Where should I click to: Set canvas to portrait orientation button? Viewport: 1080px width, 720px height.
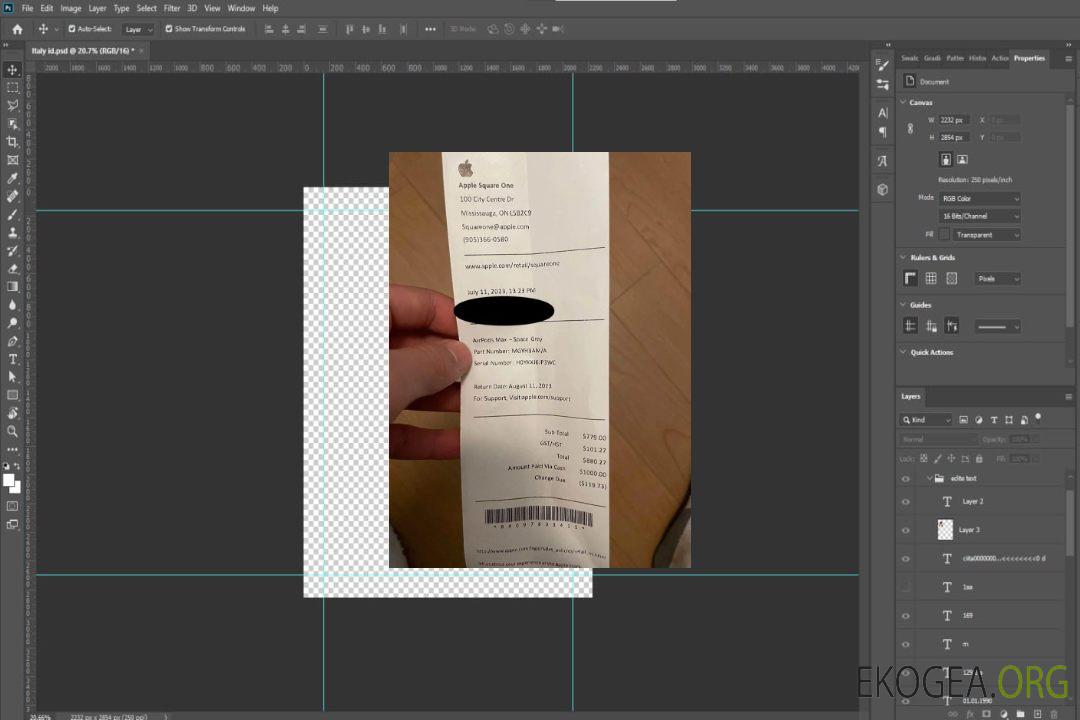pyautogui.click(x=946, y=160)
